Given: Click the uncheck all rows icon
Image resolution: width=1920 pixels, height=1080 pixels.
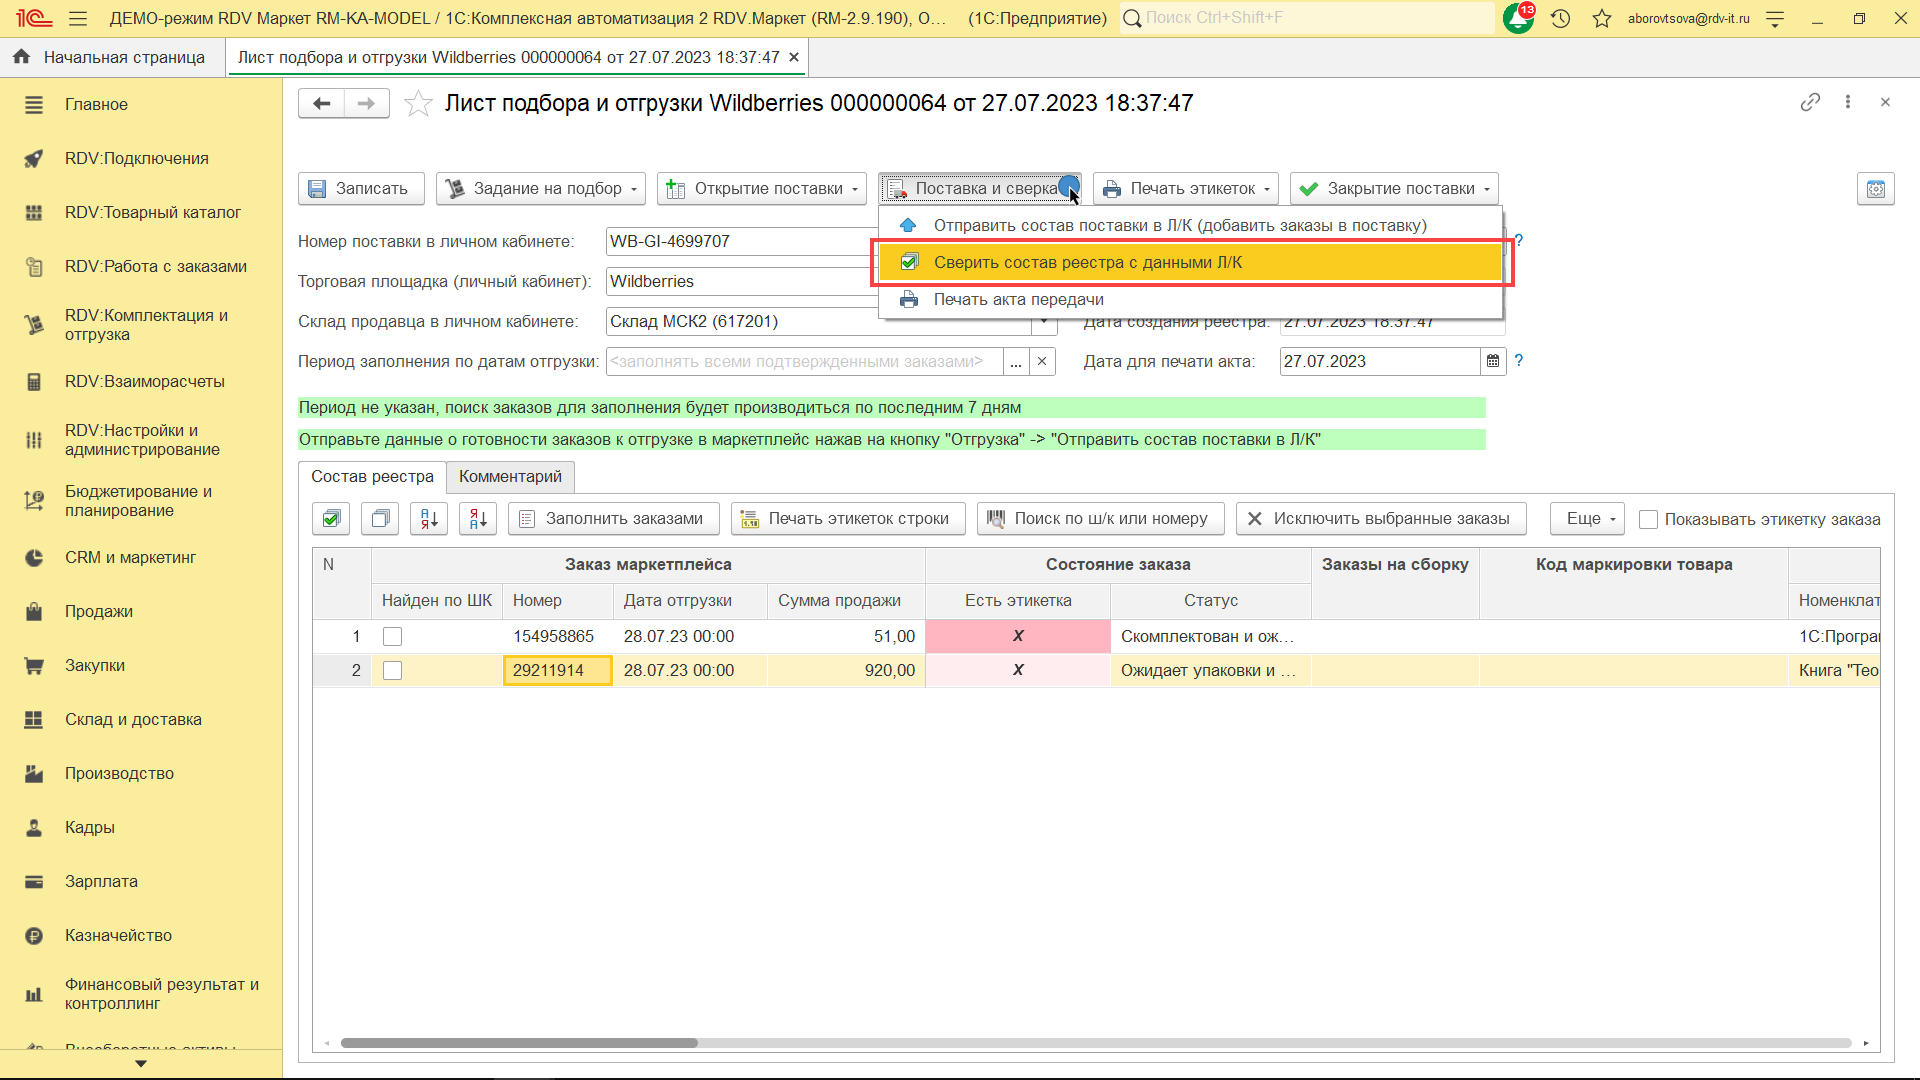Looking at the screenshot, I should tap(380, 518).
